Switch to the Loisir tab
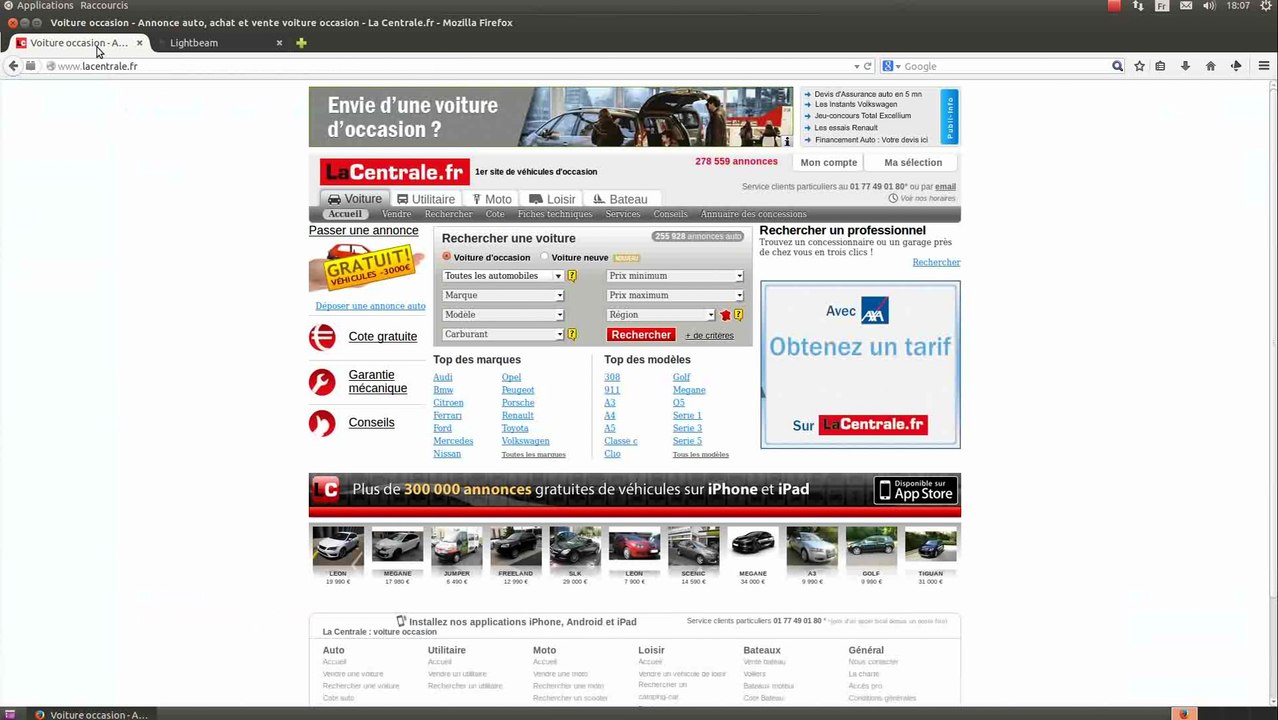 pyautogui.click(x=552, y=199)
